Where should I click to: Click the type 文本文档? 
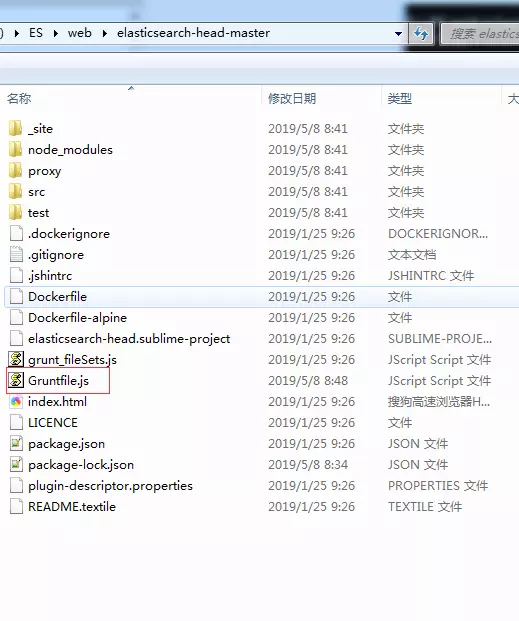[412, 255]
